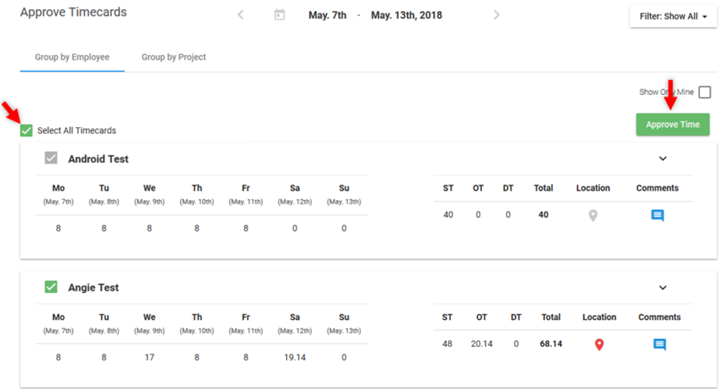Advance to next week with right arrow

pos(496,15)
